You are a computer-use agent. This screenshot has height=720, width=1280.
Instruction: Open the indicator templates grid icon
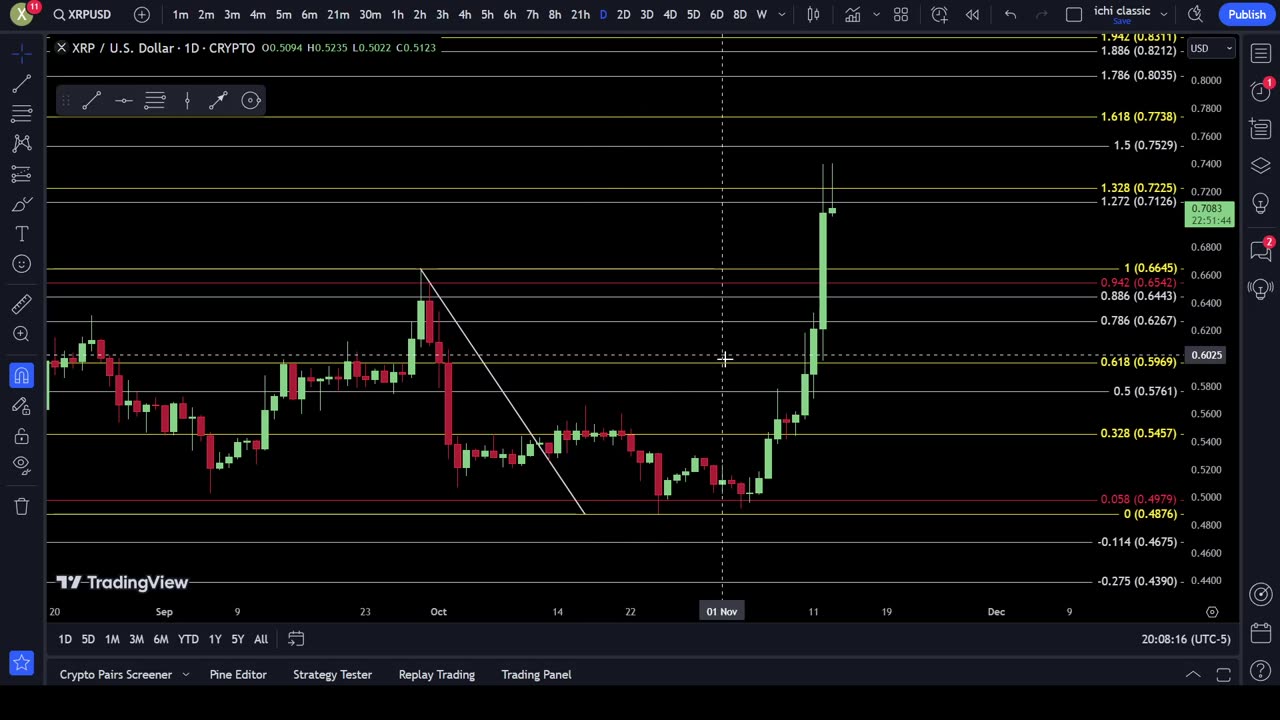[901, 14]
